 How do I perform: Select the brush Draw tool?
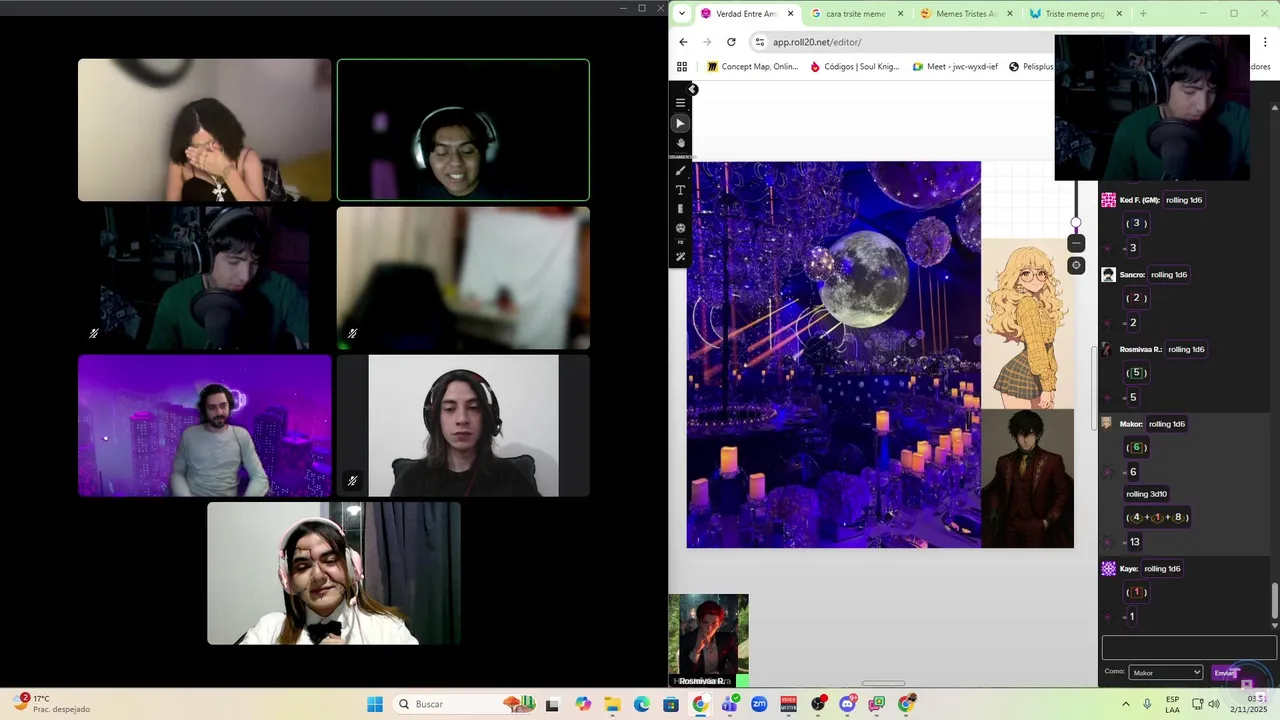[681, 171]
